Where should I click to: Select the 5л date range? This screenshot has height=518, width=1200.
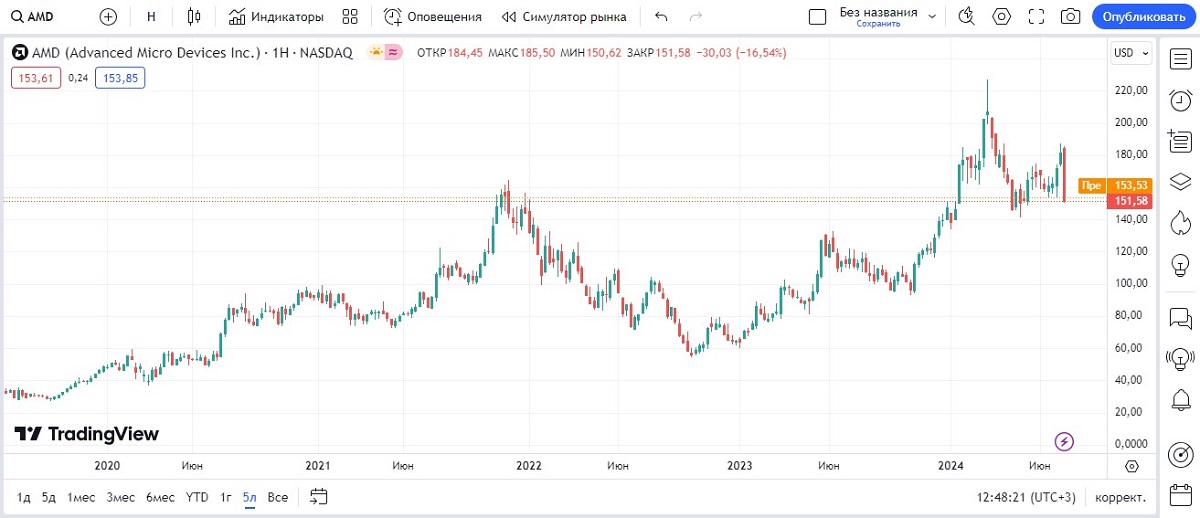click(250, 497)
